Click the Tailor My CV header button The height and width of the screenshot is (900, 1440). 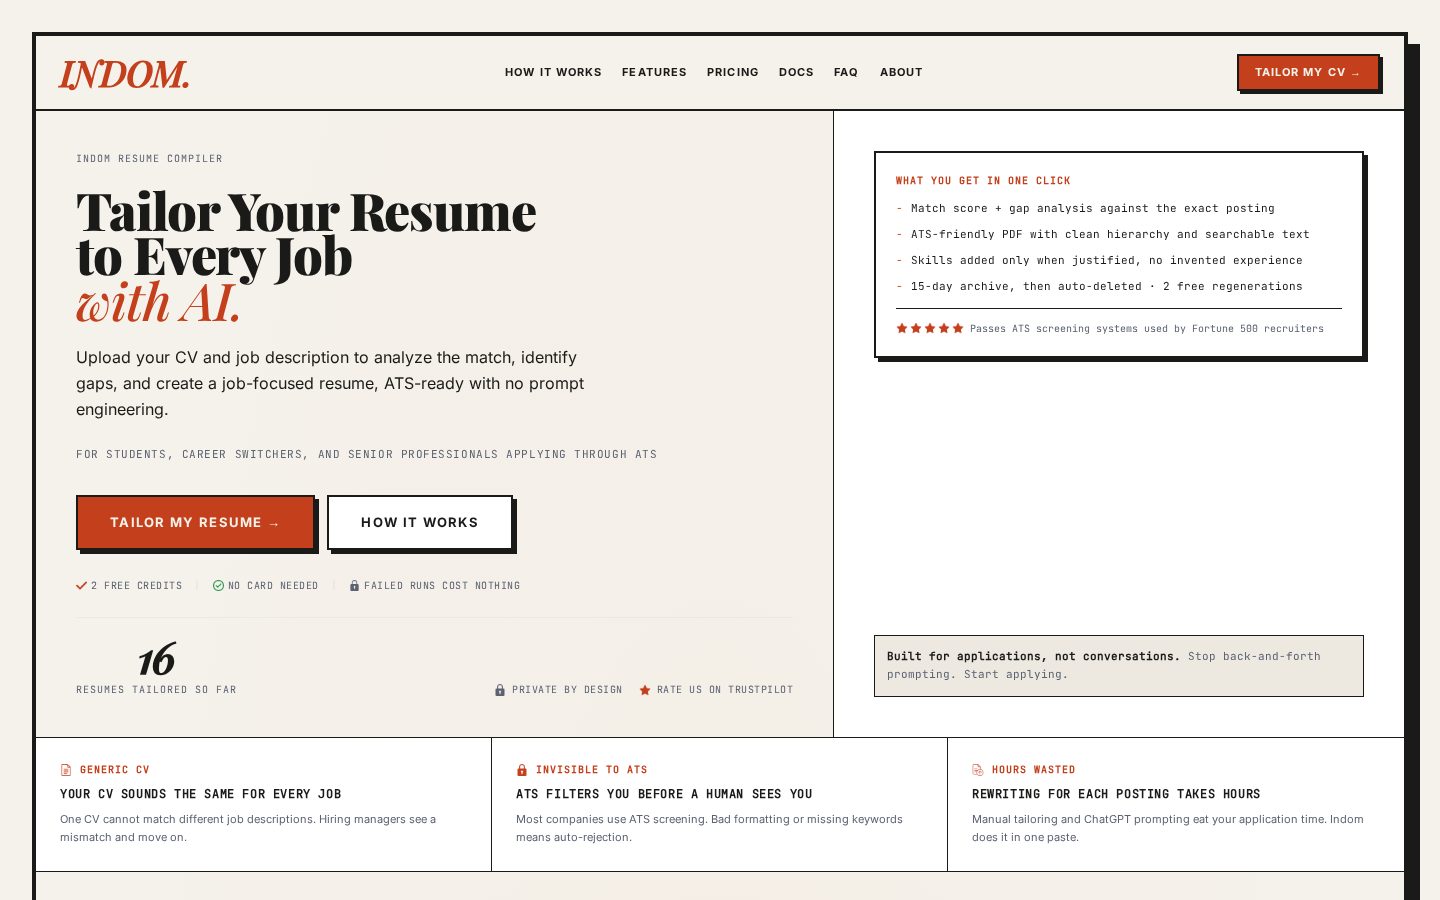click(1308, 72)
